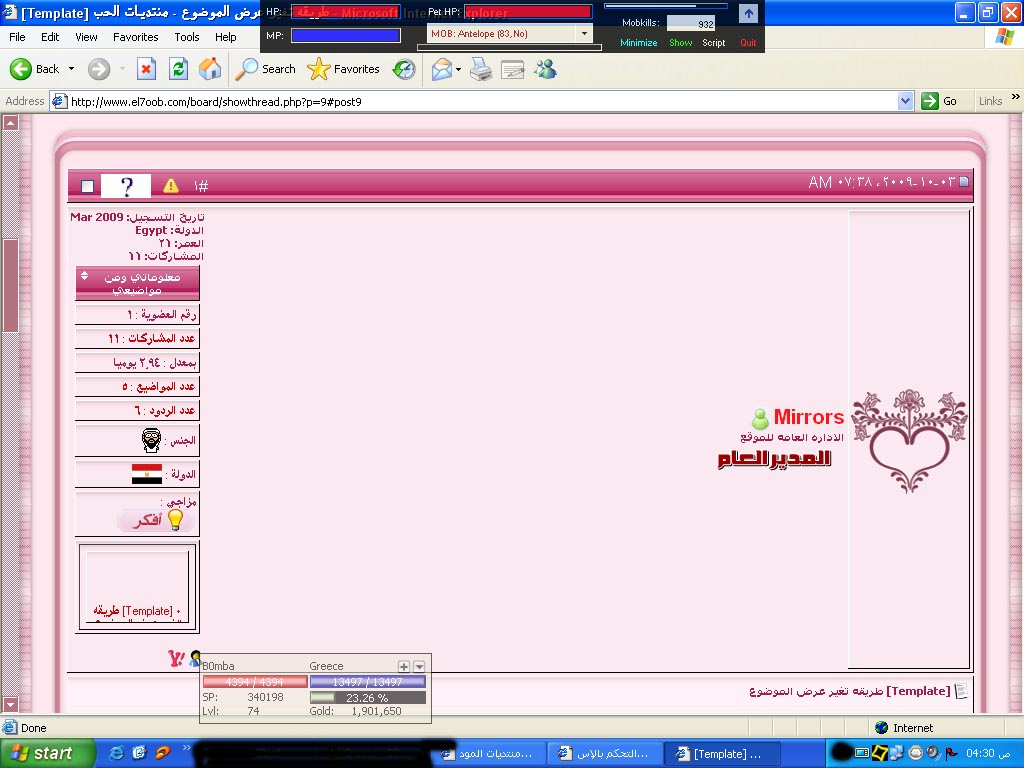Viewport: 1024px width, 768px height.
Task: Tick the post selection checkbox
Action: pyautogui.click(x=88, y=186)
